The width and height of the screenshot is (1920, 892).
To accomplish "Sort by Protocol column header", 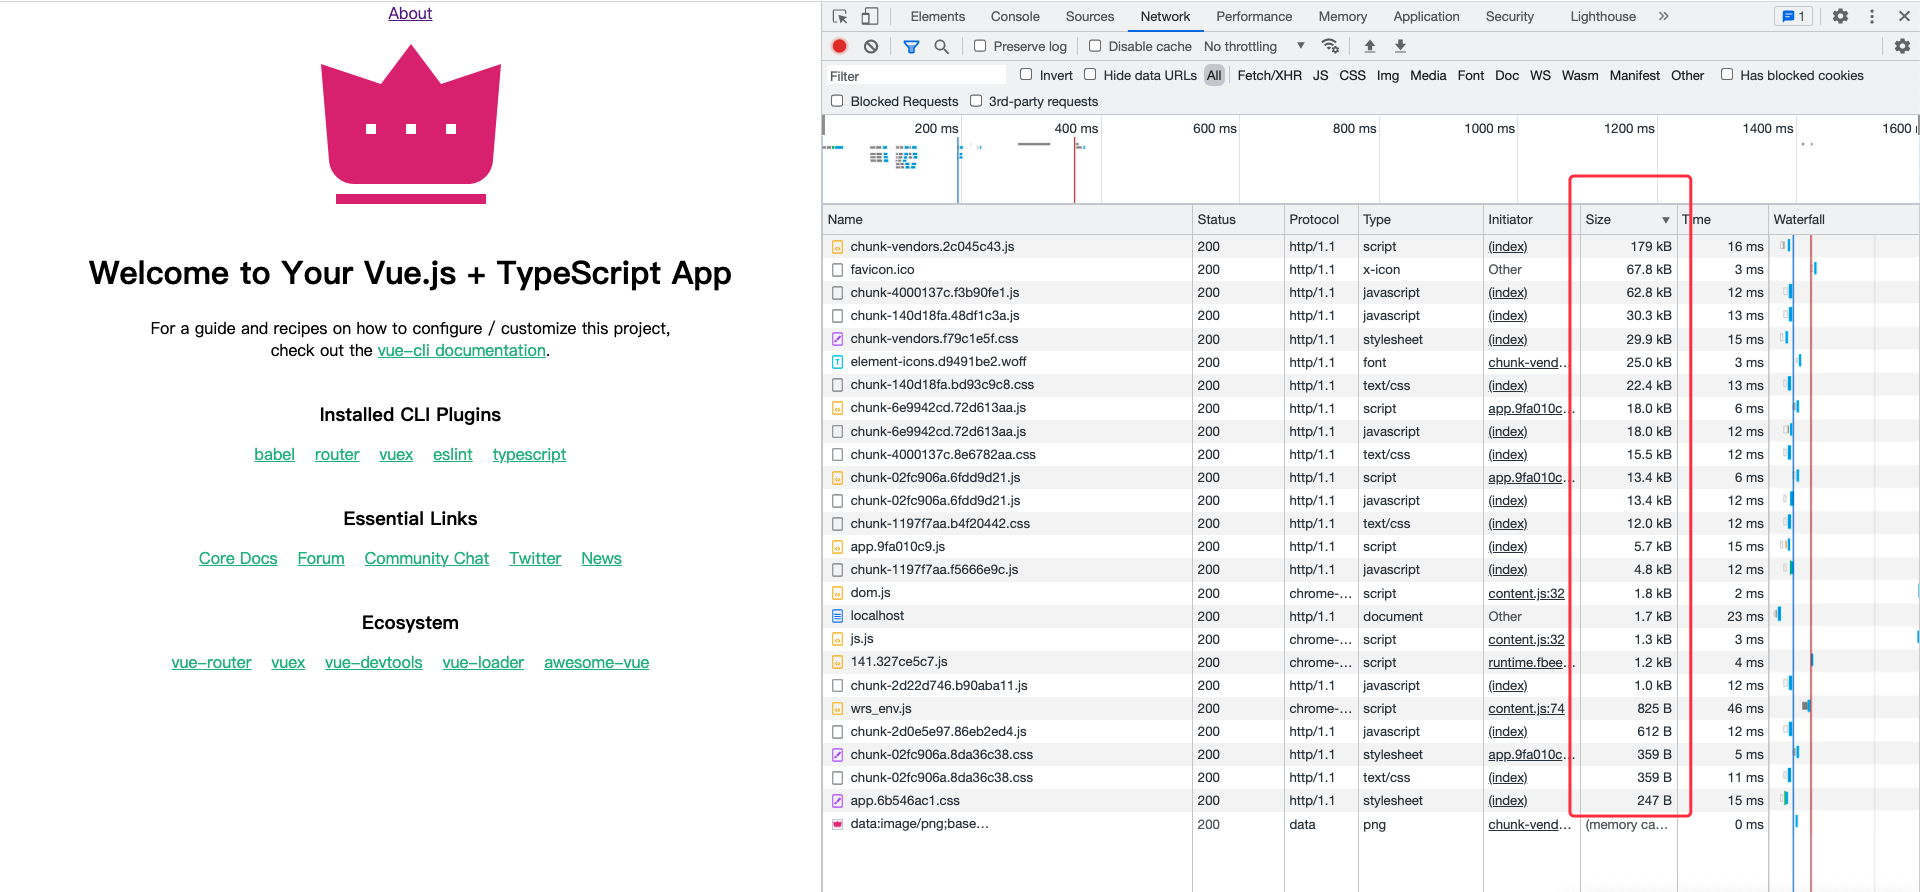I will click(1321, 220).
